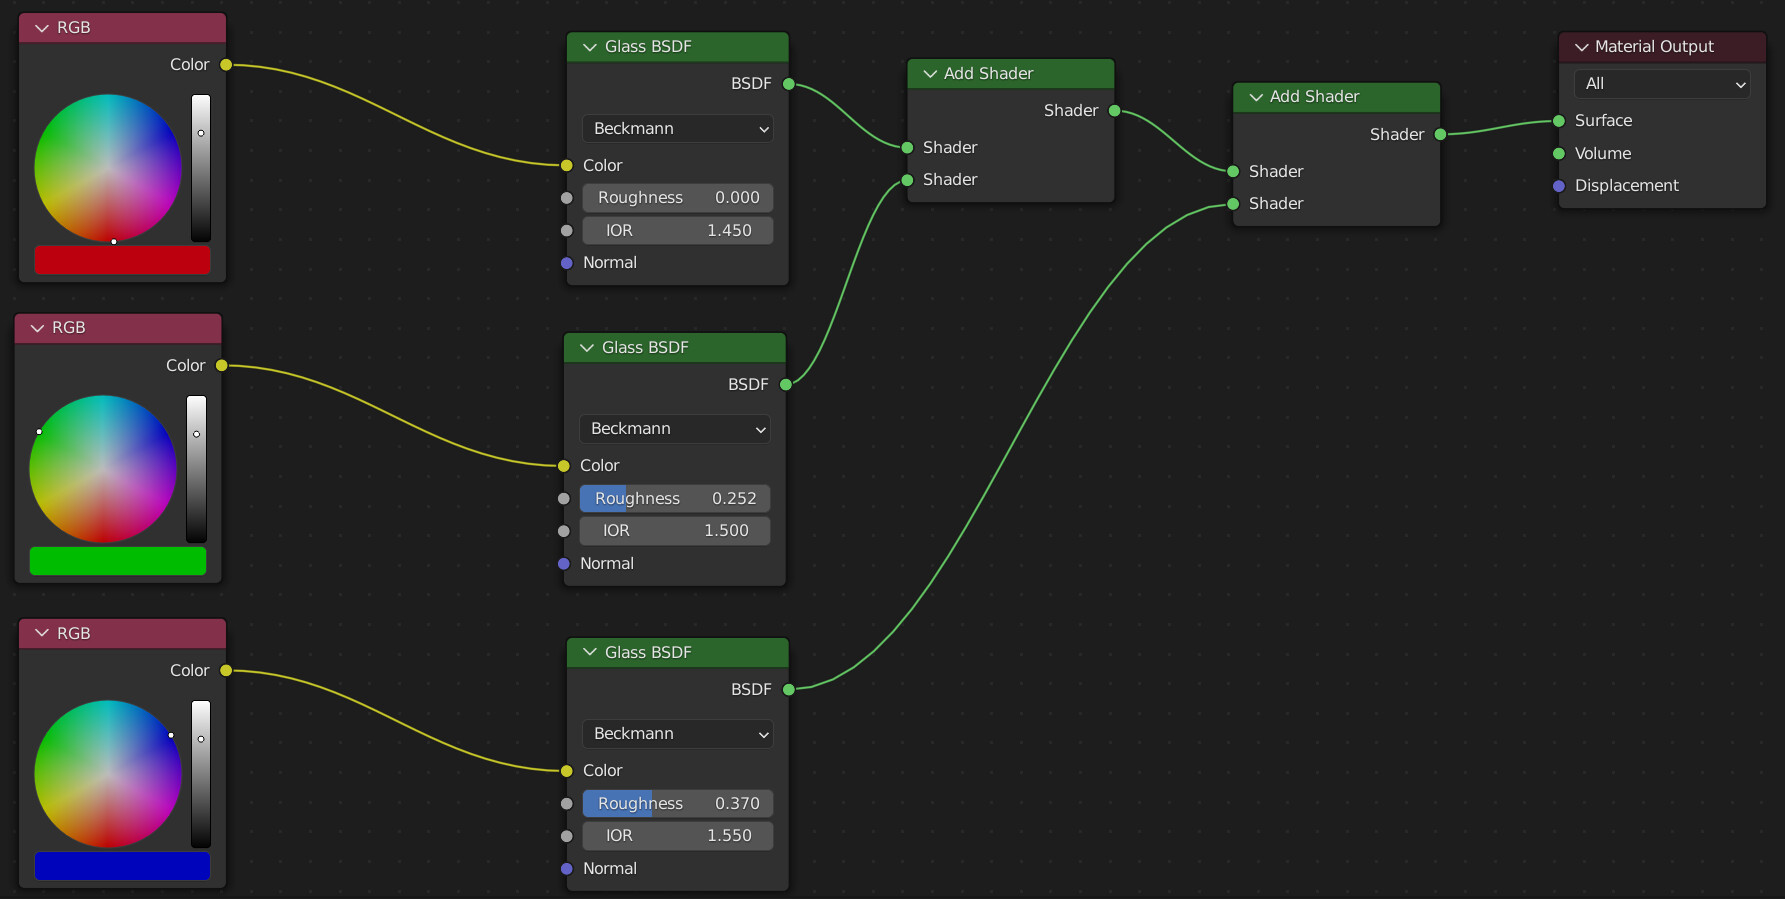Click the socket beside the Roughness 0.252 field
1785x899 pixels.
564,498
